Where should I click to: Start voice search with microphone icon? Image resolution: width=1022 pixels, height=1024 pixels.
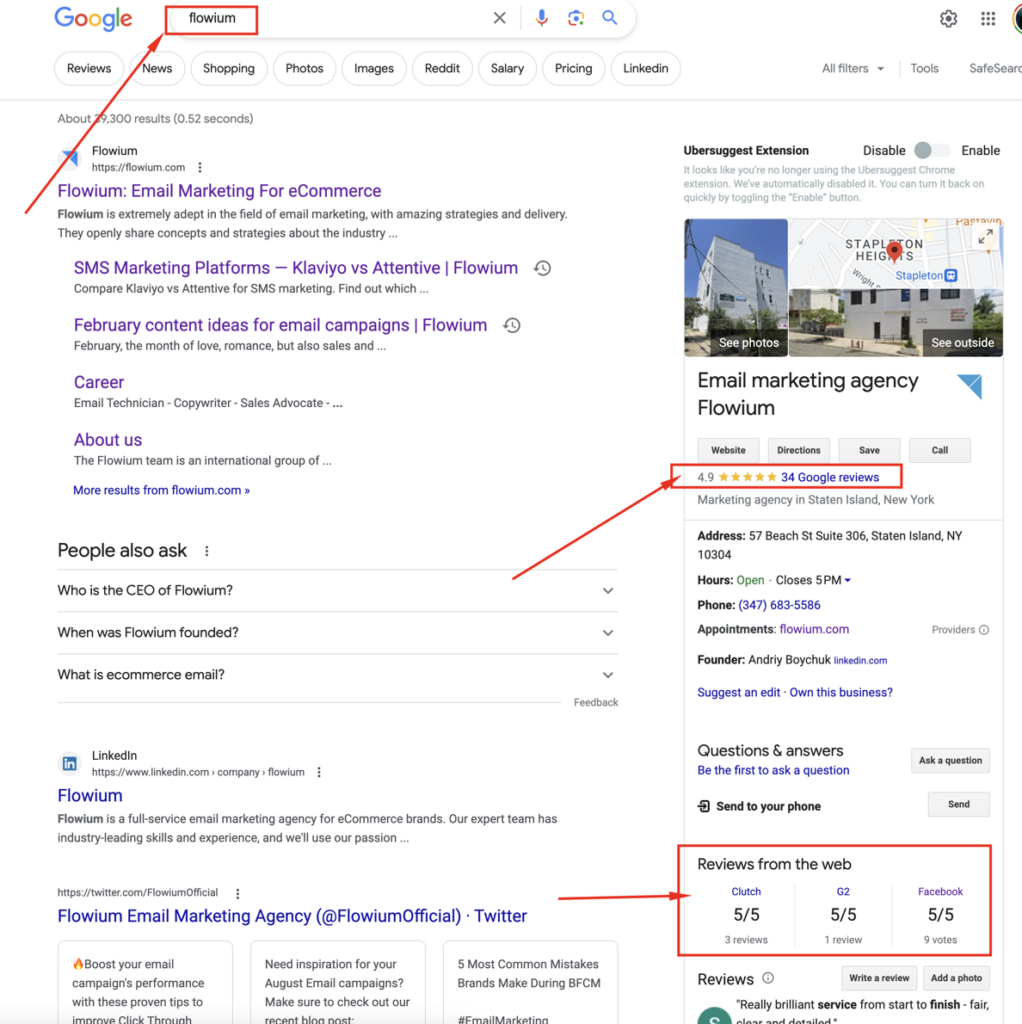pyautogui.click(x=541, y=18)
